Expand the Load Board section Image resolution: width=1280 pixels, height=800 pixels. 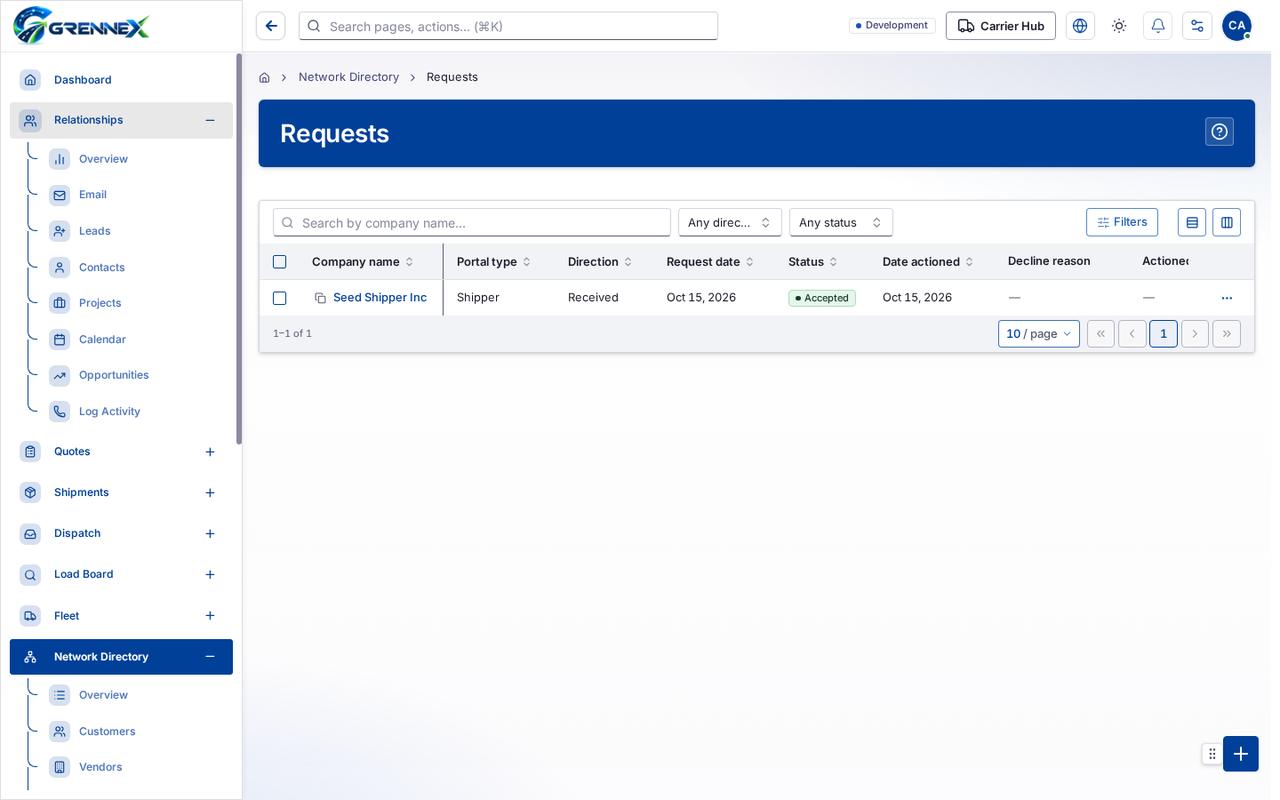click(x=210, y=575)
